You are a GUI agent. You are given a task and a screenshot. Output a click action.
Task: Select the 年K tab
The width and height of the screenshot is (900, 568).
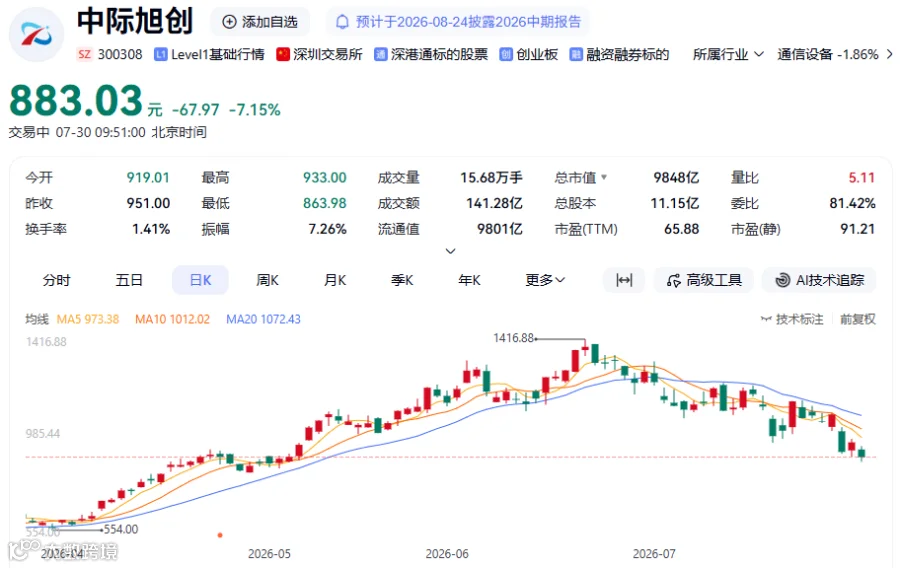[x=470, y=280]
